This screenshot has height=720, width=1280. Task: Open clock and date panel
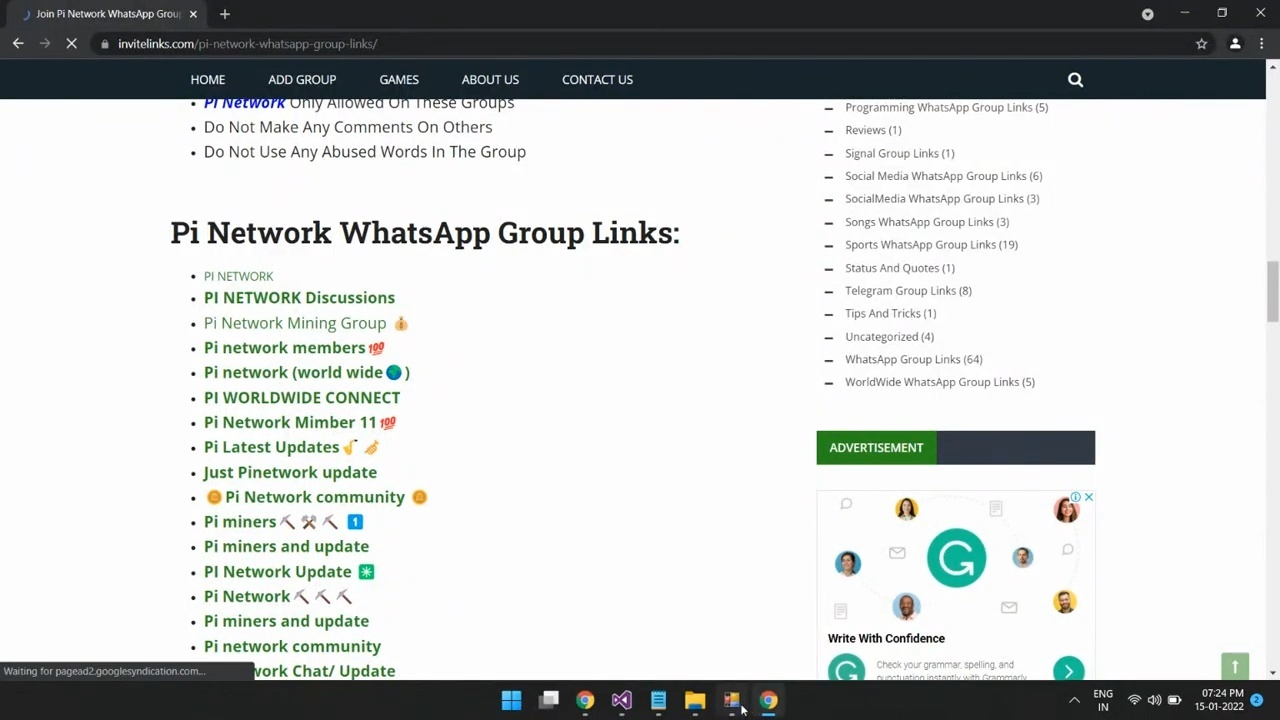1222,700
